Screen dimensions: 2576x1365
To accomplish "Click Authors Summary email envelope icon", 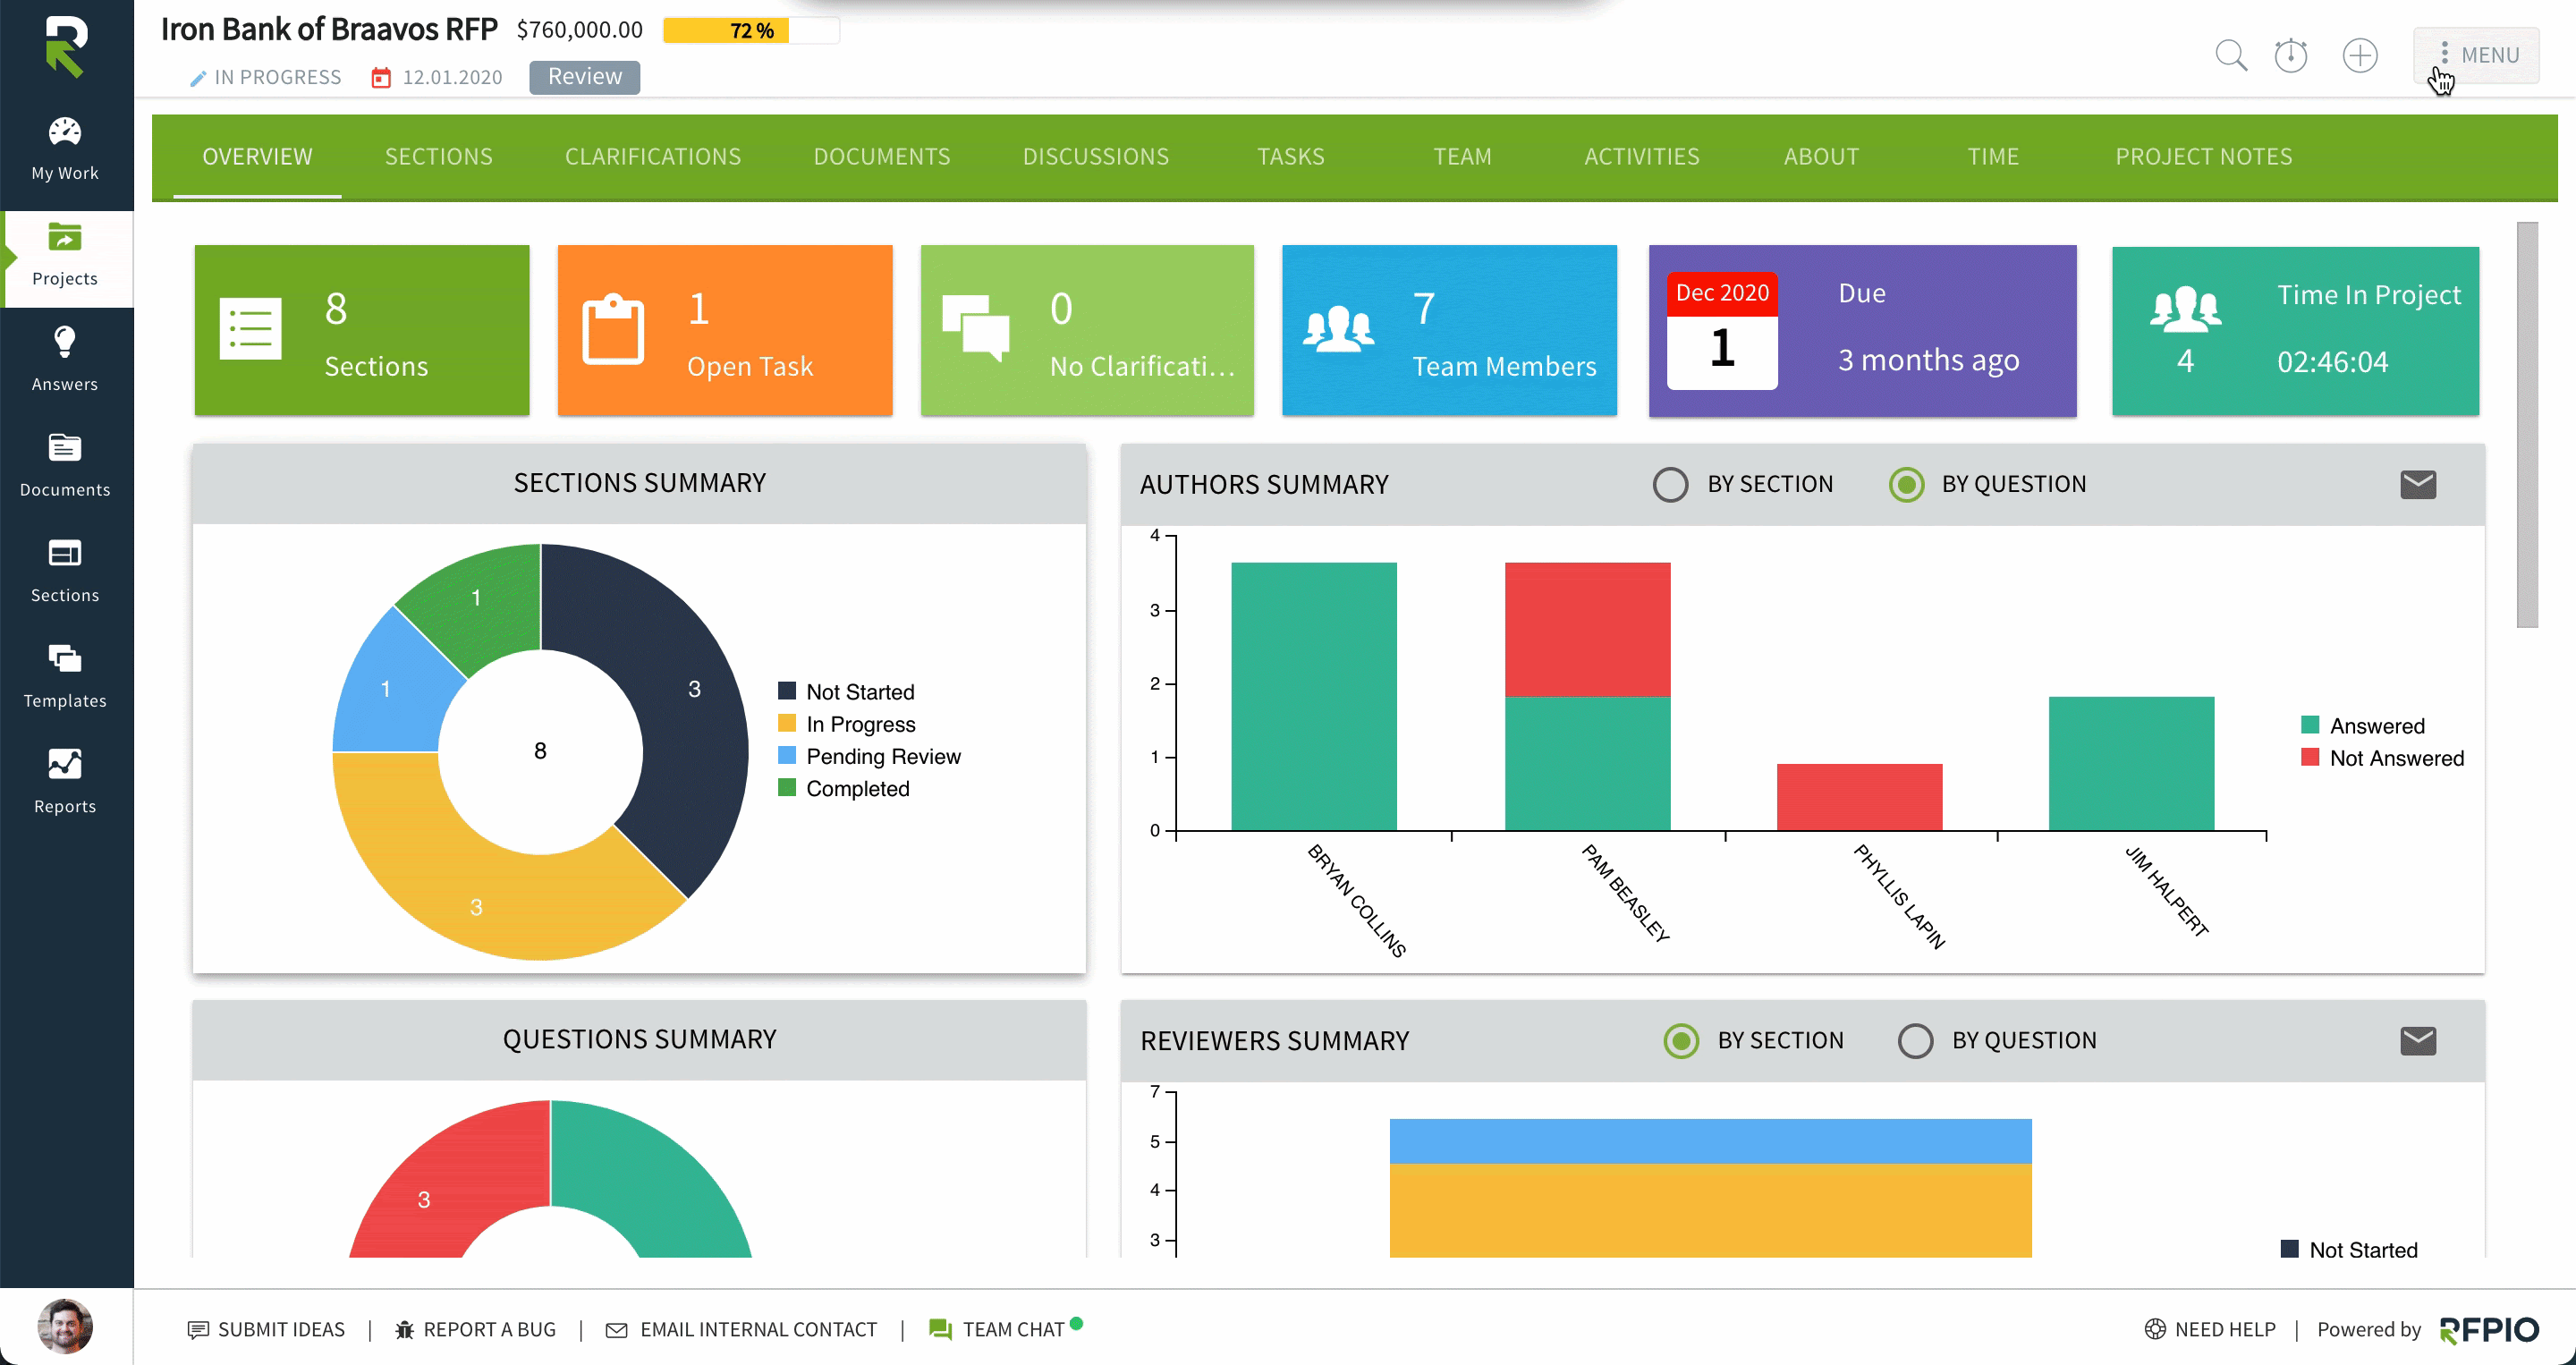I will pos(2417,485).
